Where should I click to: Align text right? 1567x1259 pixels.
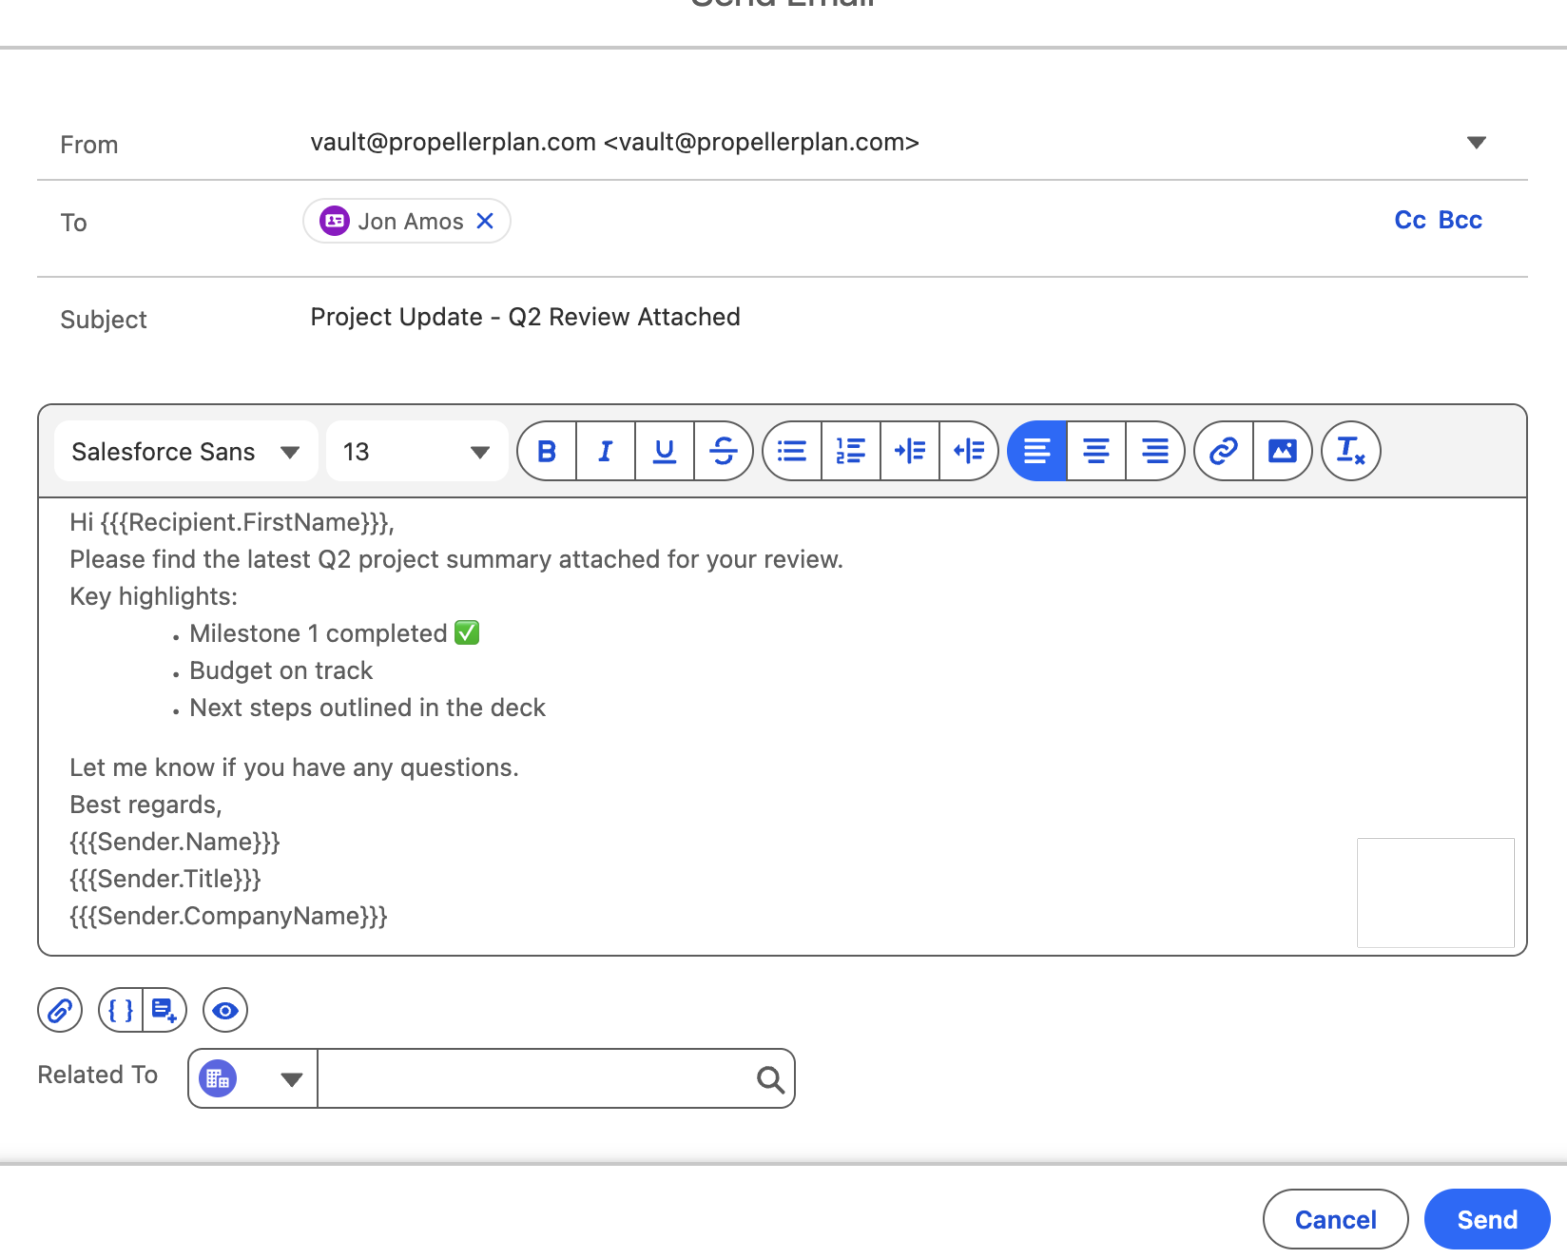point(1155,451)
